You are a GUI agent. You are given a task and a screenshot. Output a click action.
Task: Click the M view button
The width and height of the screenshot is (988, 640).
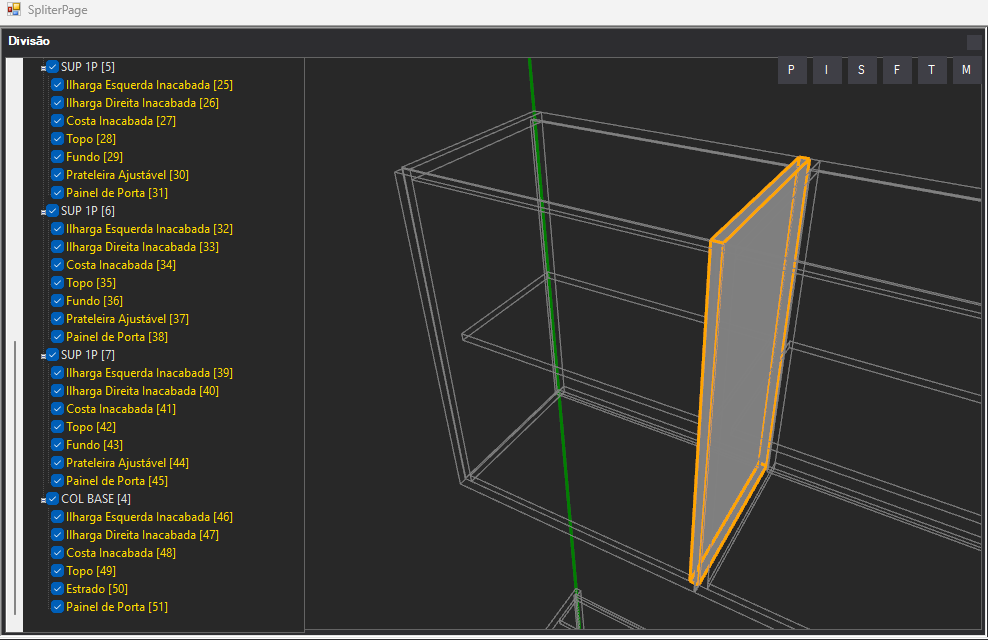(966, 70)
